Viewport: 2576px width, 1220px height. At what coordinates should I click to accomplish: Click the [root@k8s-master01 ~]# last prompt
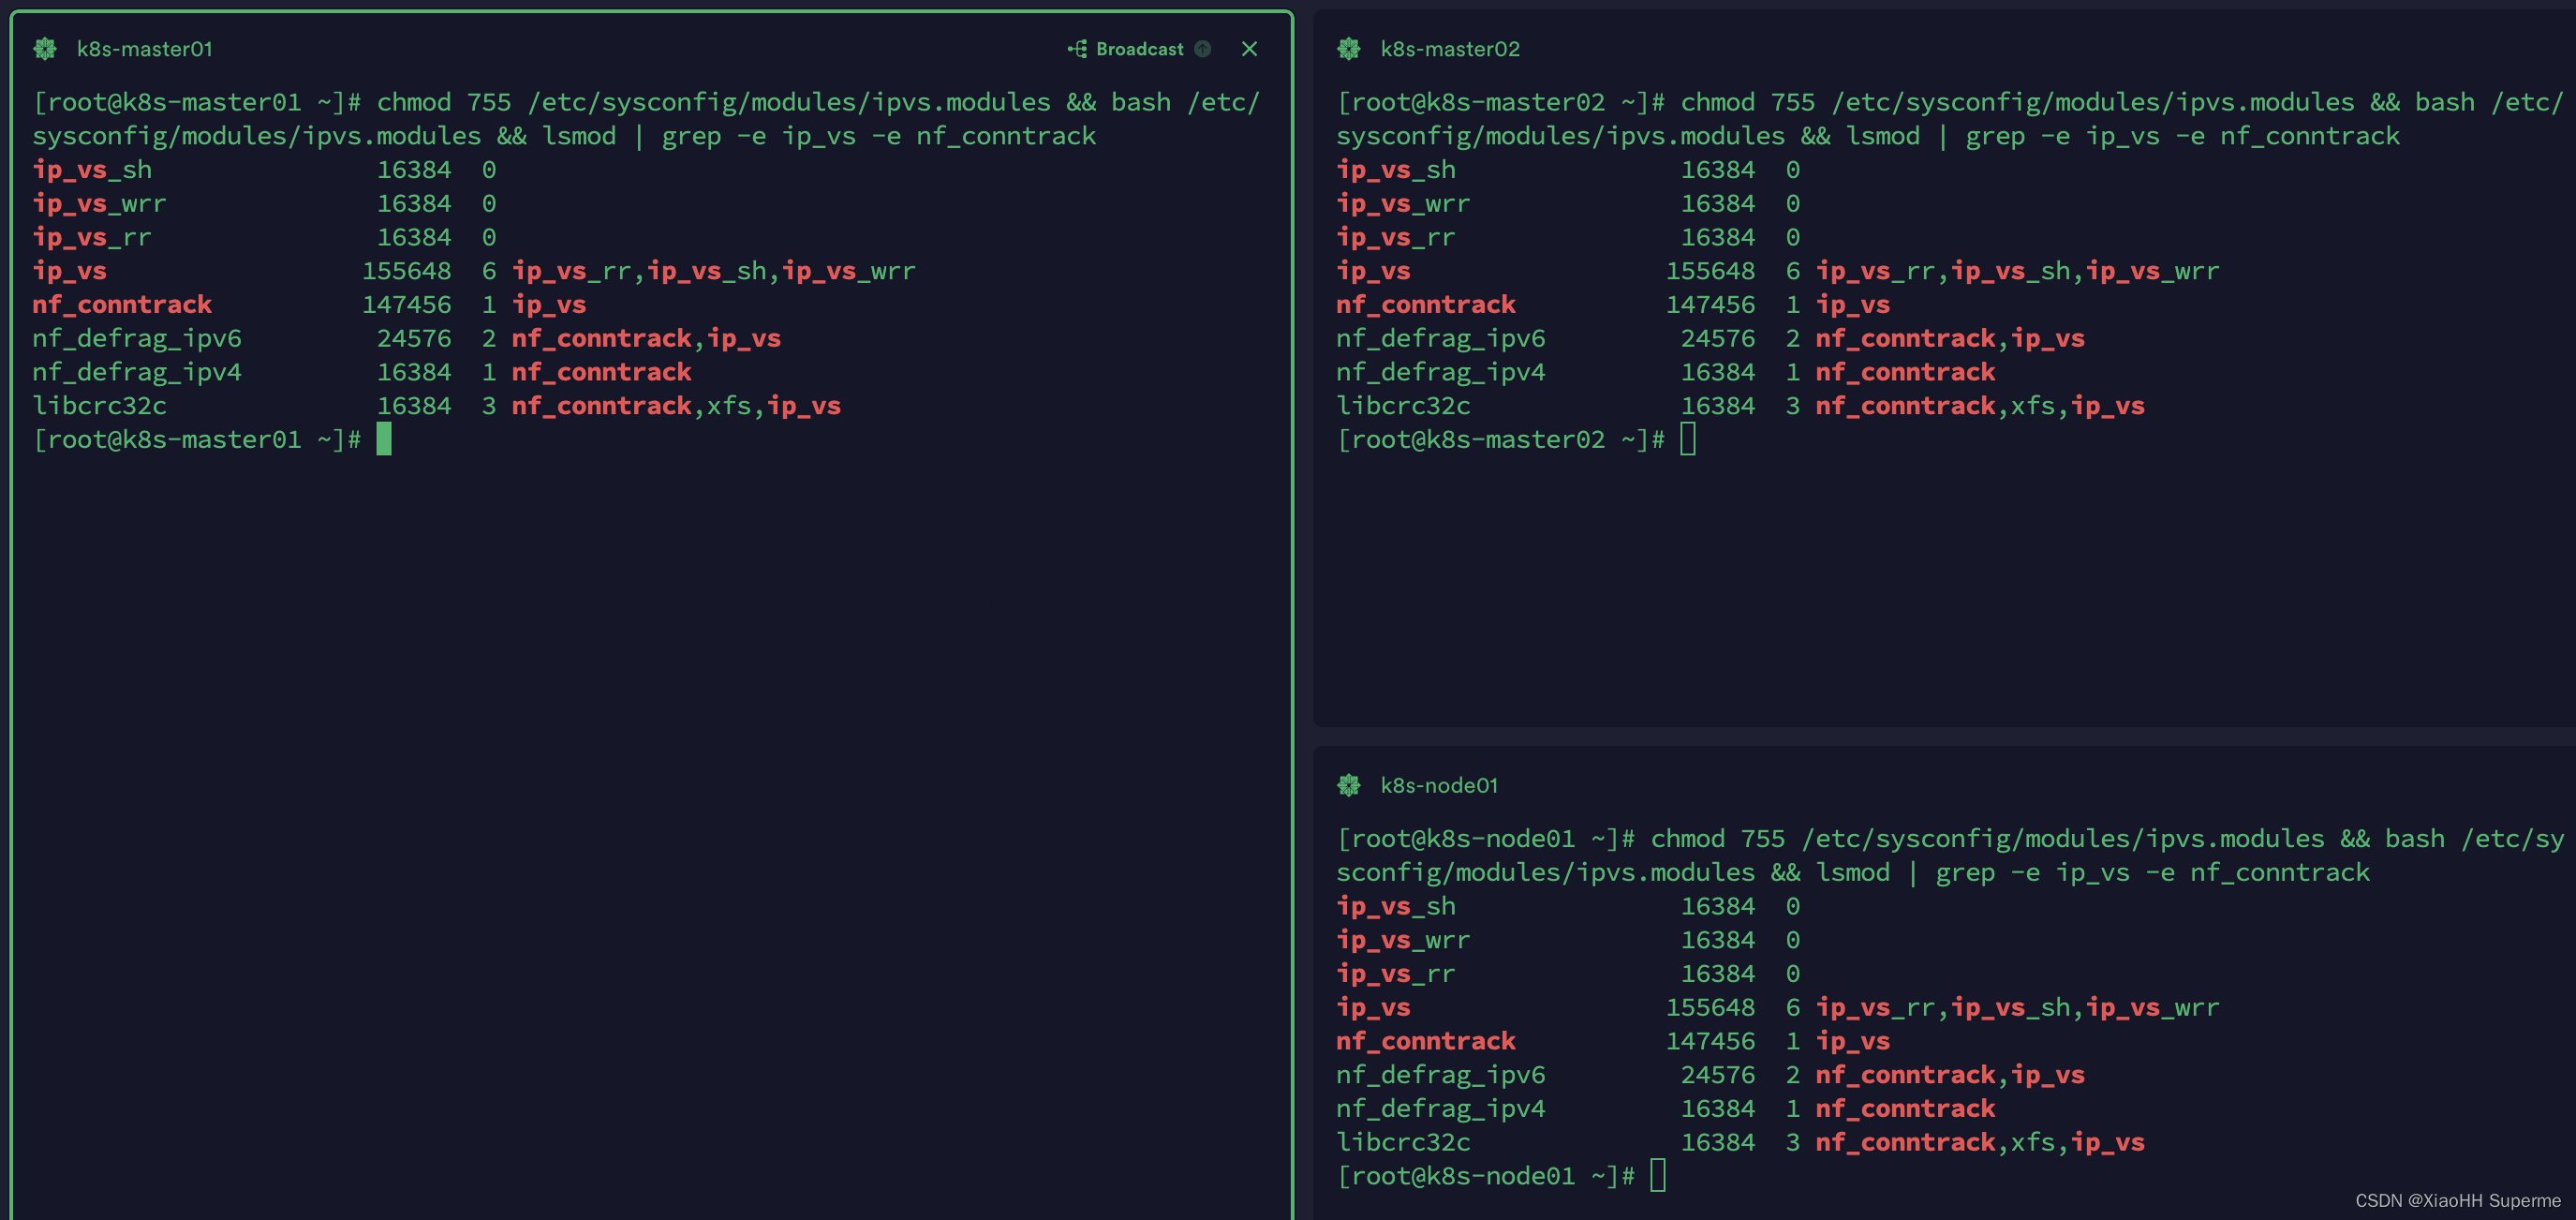pos(197,439)
